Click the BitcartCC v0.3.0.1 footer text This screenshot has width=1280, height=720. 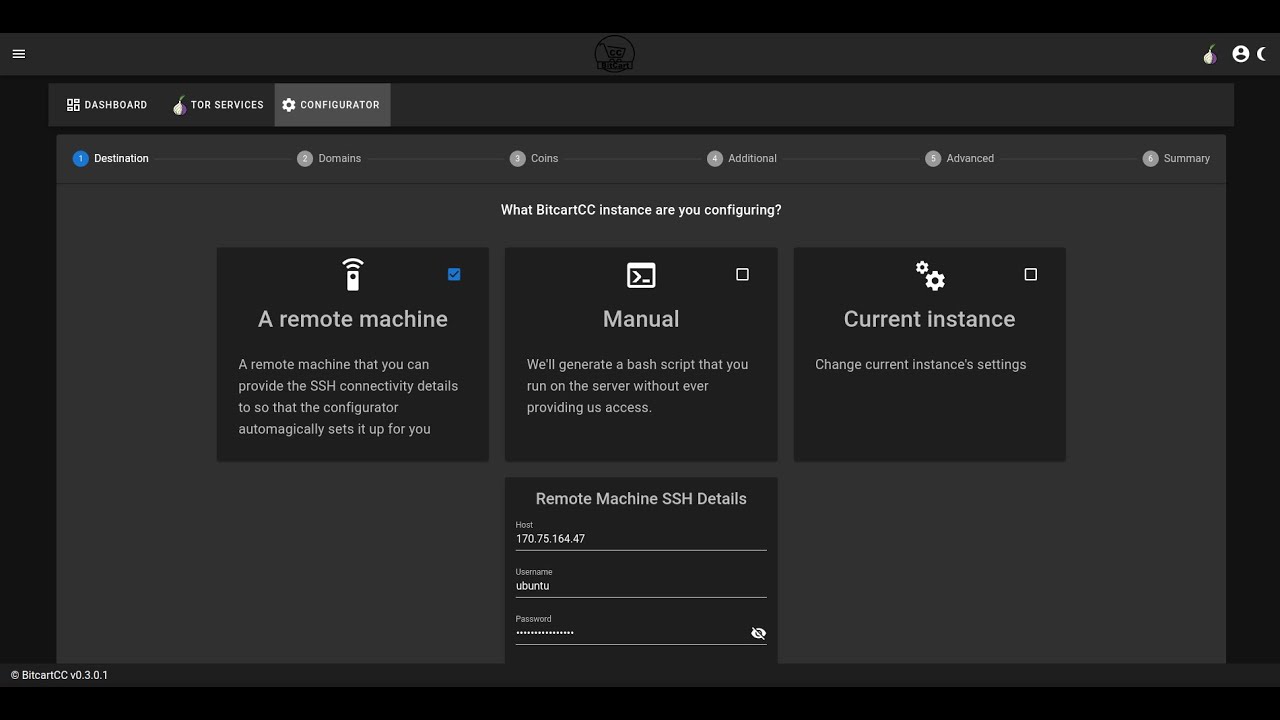[x=60, y=675]
